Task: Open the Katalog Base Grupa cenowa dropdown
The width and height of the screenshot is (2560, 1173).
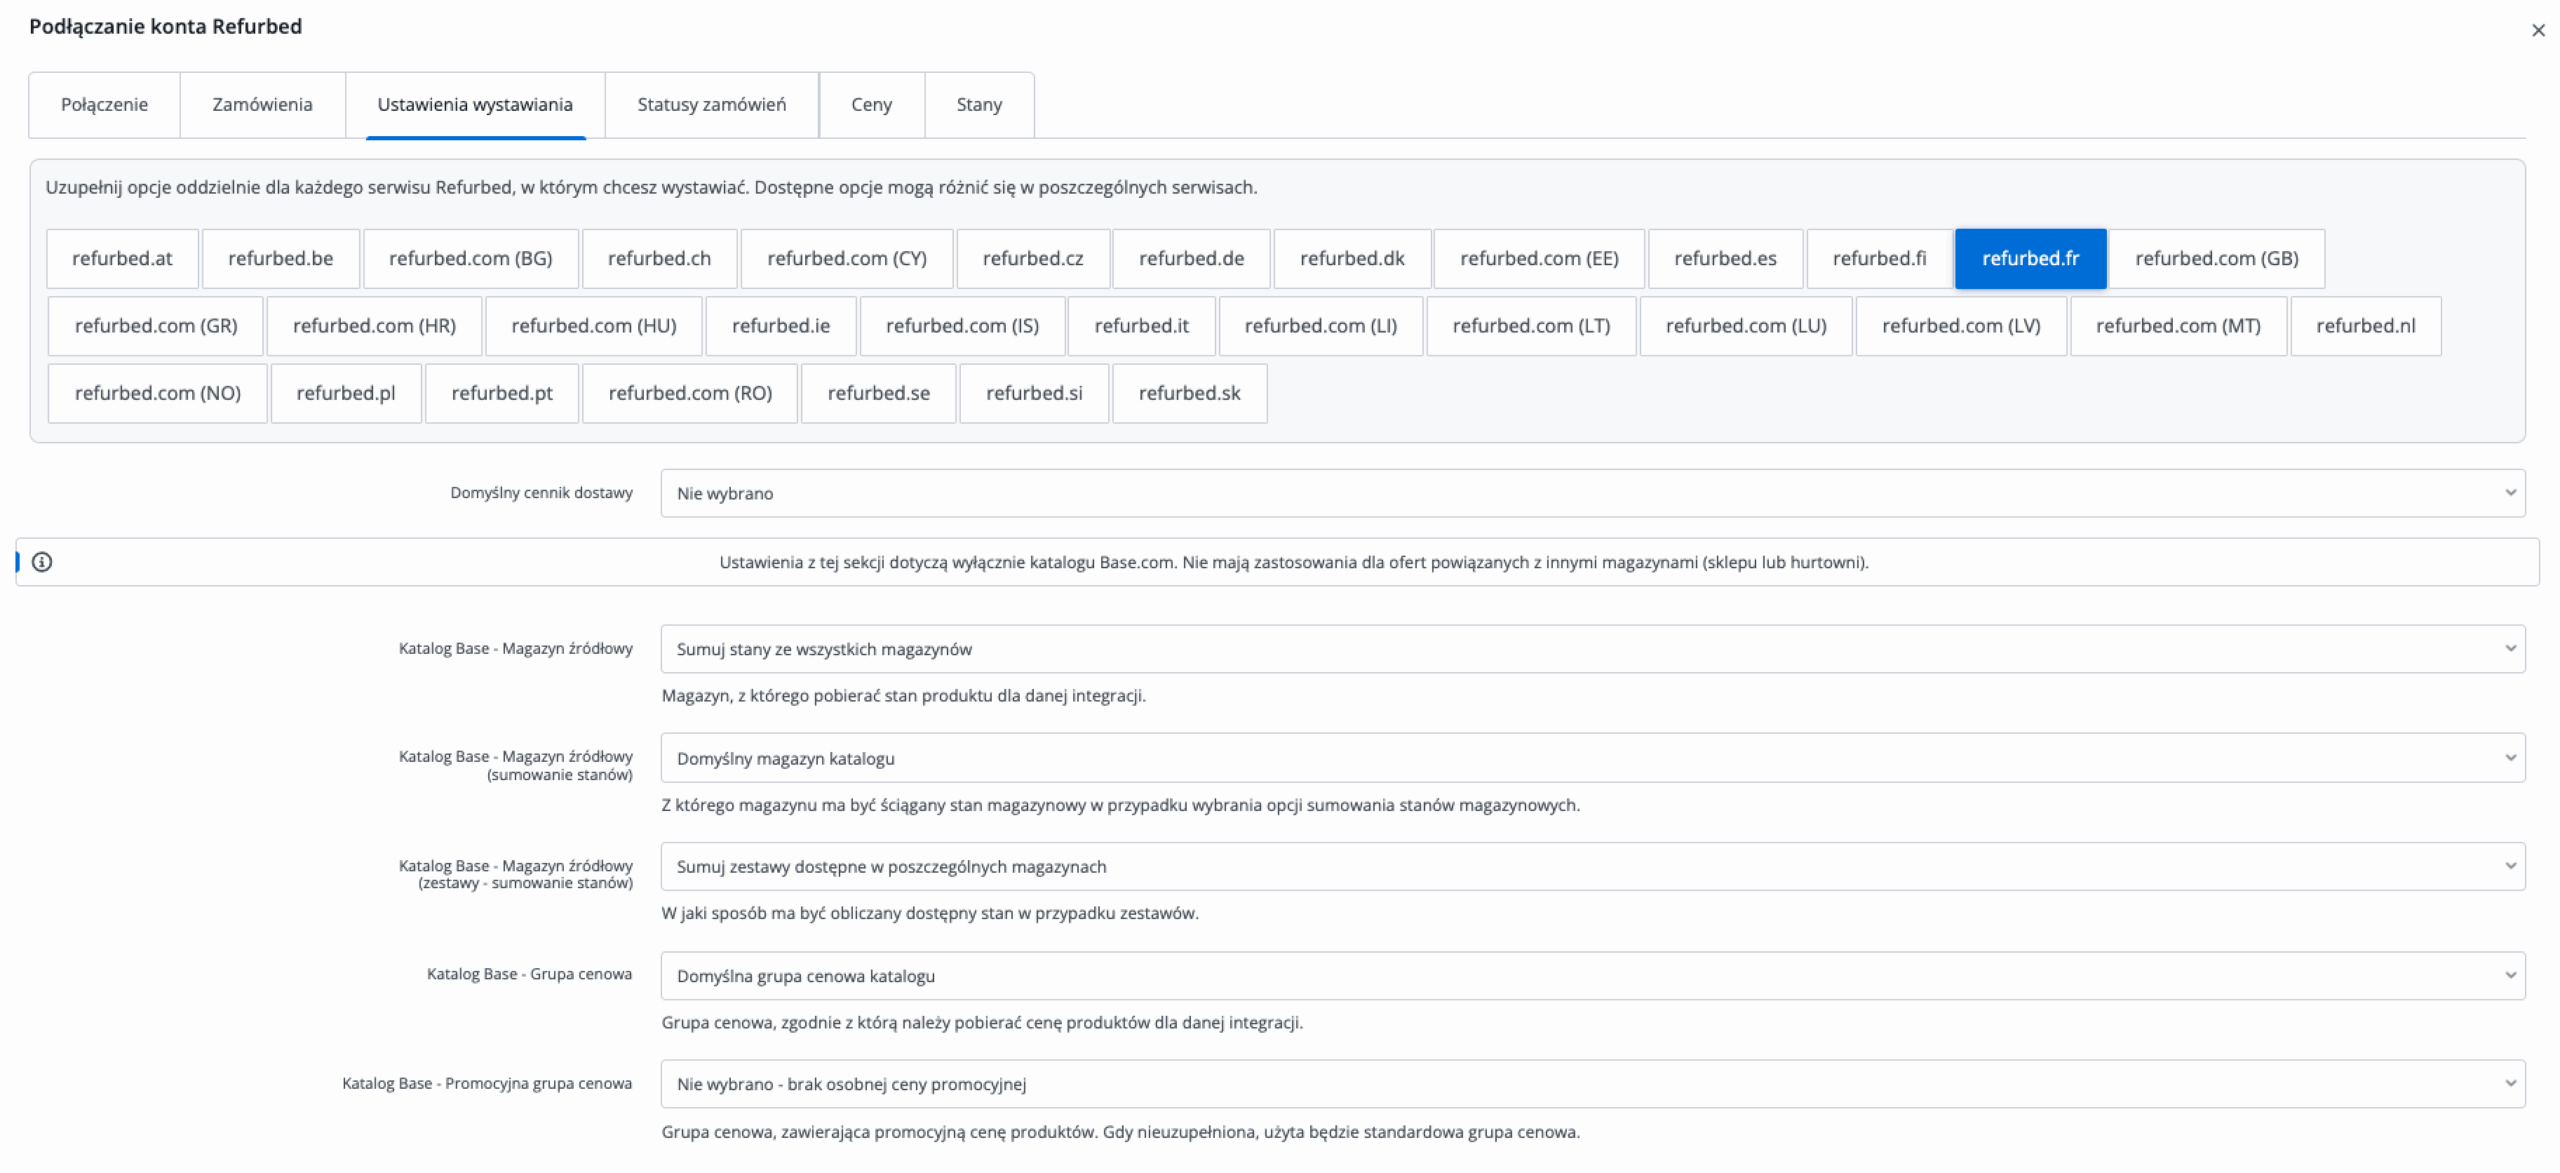Action: coord(1592,976)
